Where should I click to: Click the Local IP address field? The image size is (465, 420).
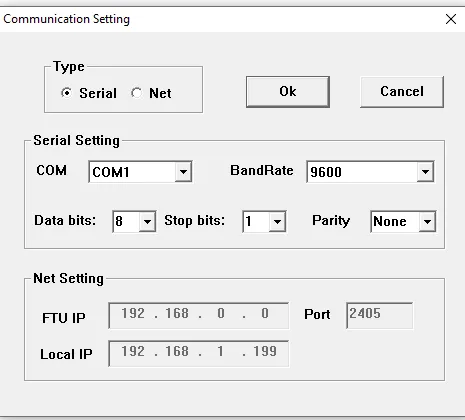(199, 353)
